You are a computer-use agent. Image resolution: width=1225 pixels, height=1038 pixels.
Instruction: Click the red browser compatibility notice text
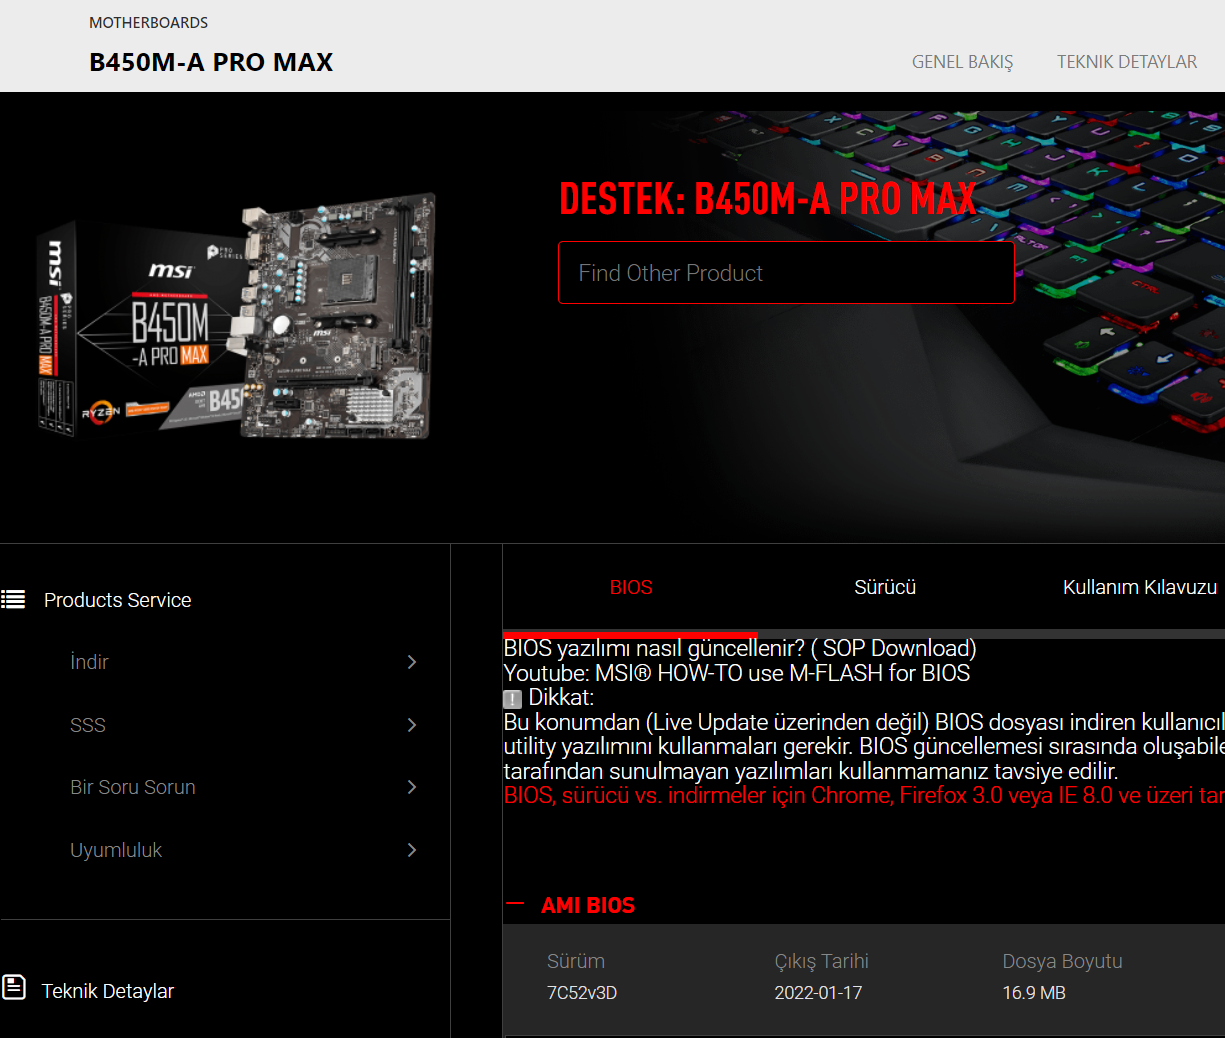coord(864,796)
